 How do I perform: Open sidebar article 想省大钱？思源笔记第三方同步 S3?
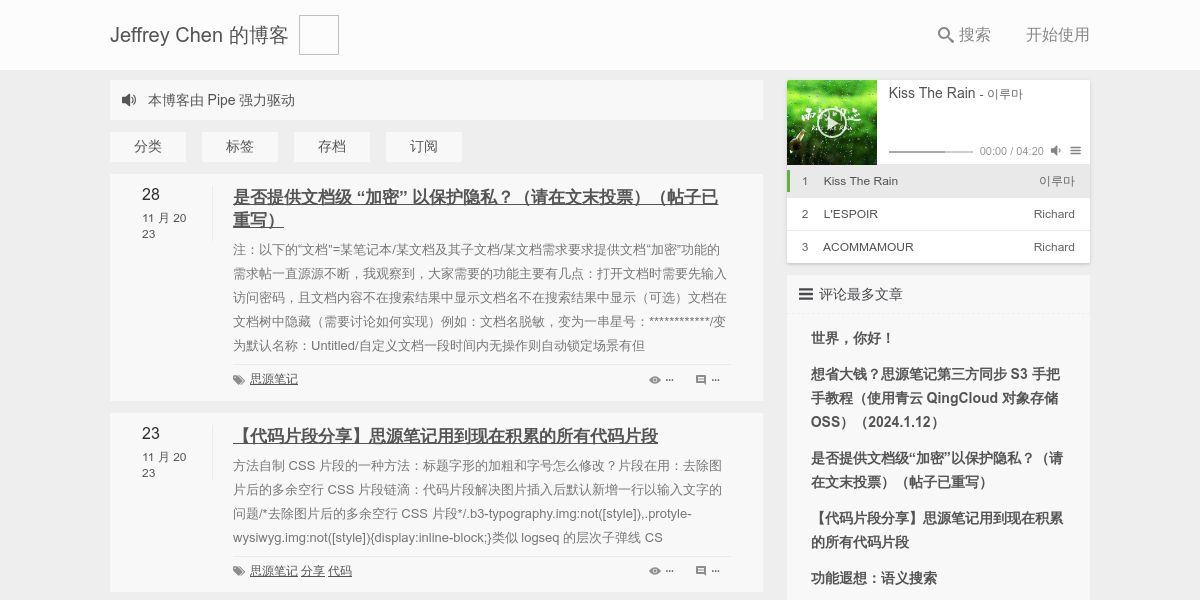coord(935,398)
